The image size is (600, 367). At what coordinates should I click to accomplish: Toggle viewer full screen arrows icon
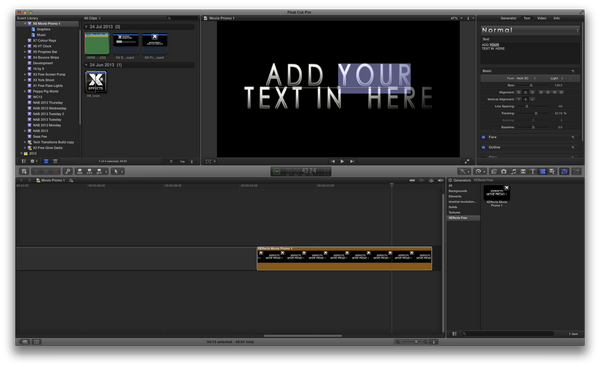[x=467, y=161]
